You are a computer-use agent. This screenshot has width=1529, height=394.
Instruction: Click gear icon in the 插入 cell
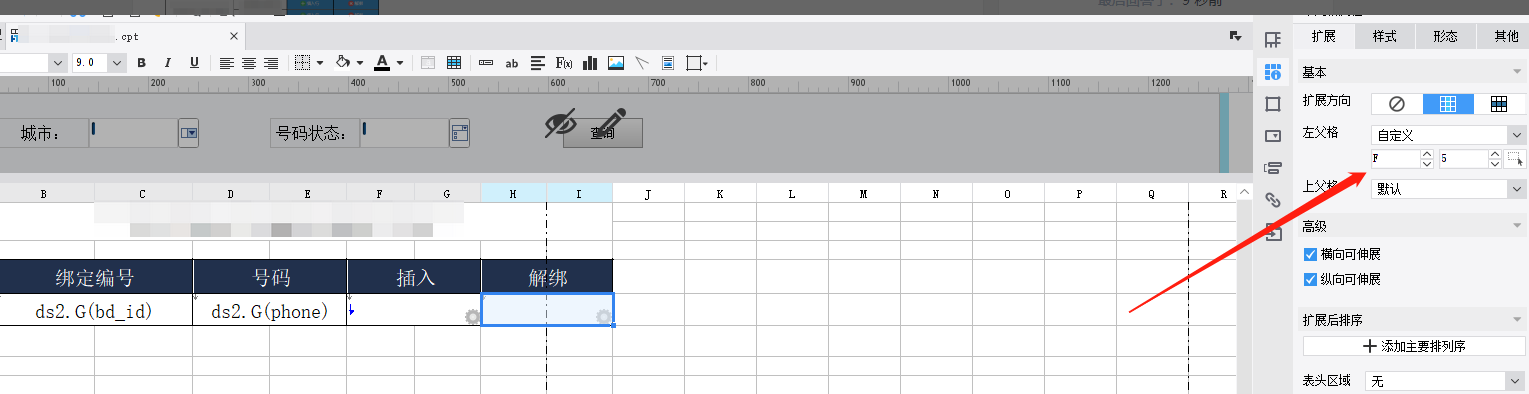pyautogui.click(x=473, y=317)
